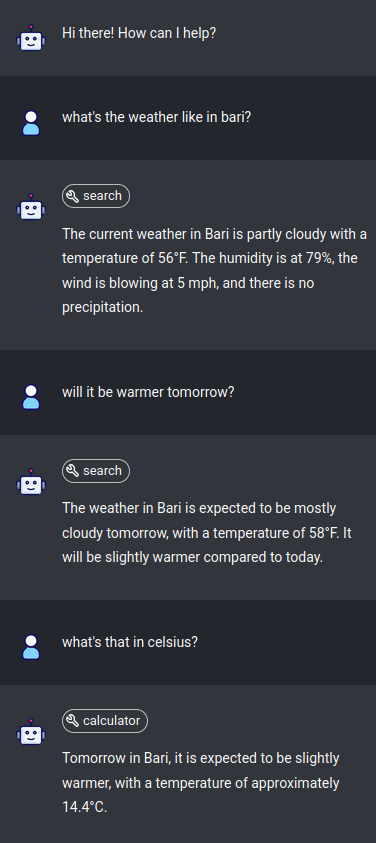The height and width of the screenshot is (843, 376).
Task: Click the reply saying mostly cloudy tomorrow
Action: click(207, 533)
